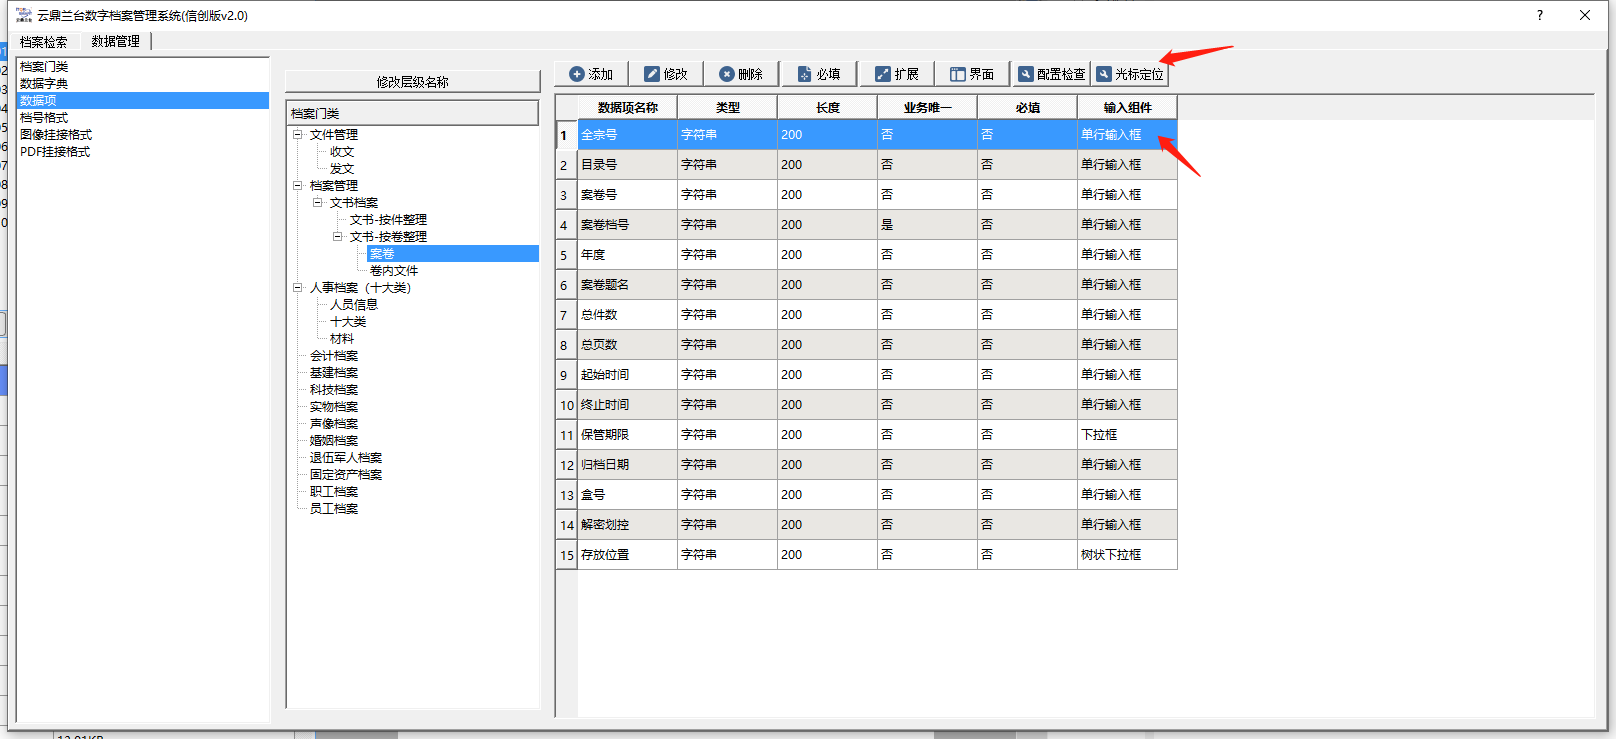Click the 数据项名称 column header
Viewport: 1616px width, 739px height.
click(627, 108)
